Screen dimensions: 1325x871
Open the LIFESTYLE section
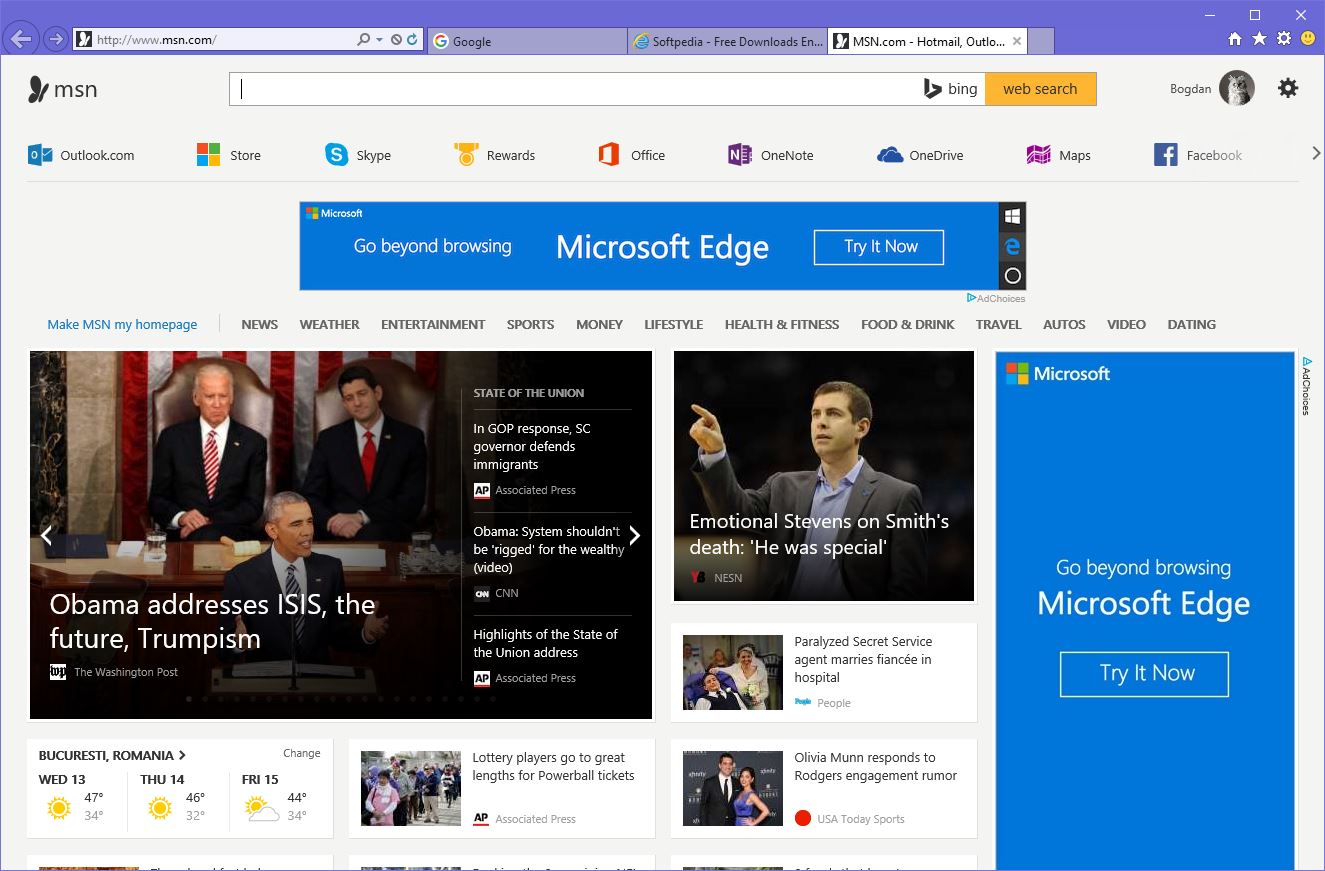673,324
